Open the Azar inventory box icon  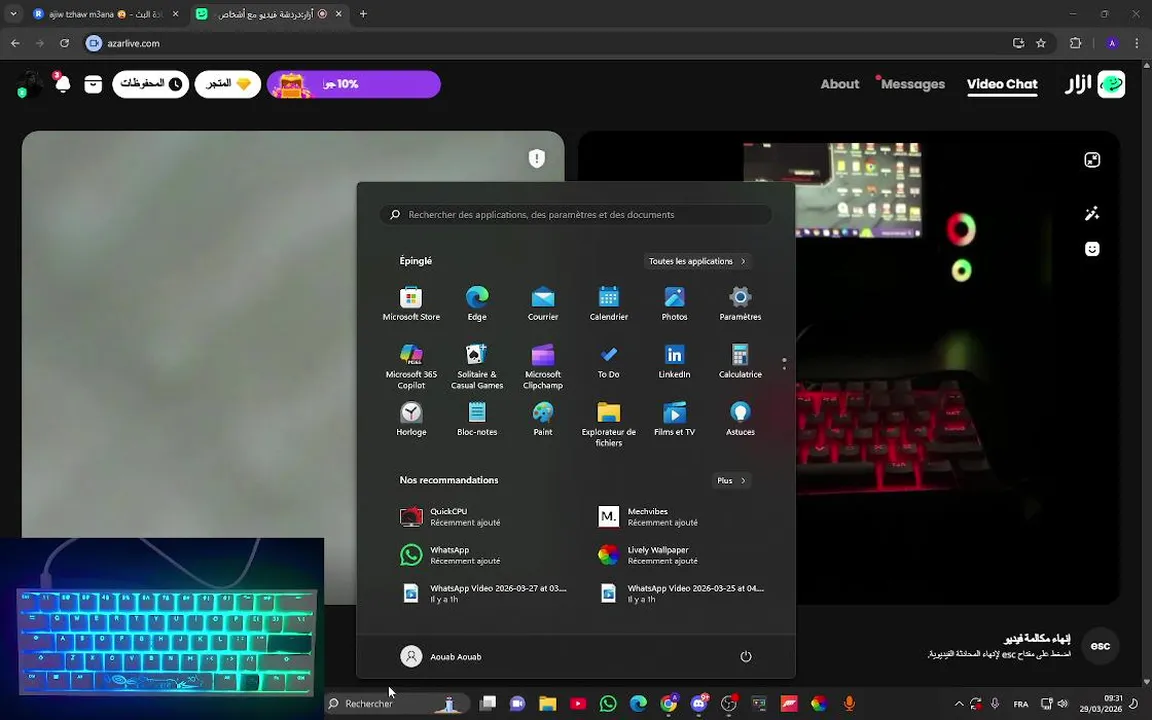[x=93, y=84]
